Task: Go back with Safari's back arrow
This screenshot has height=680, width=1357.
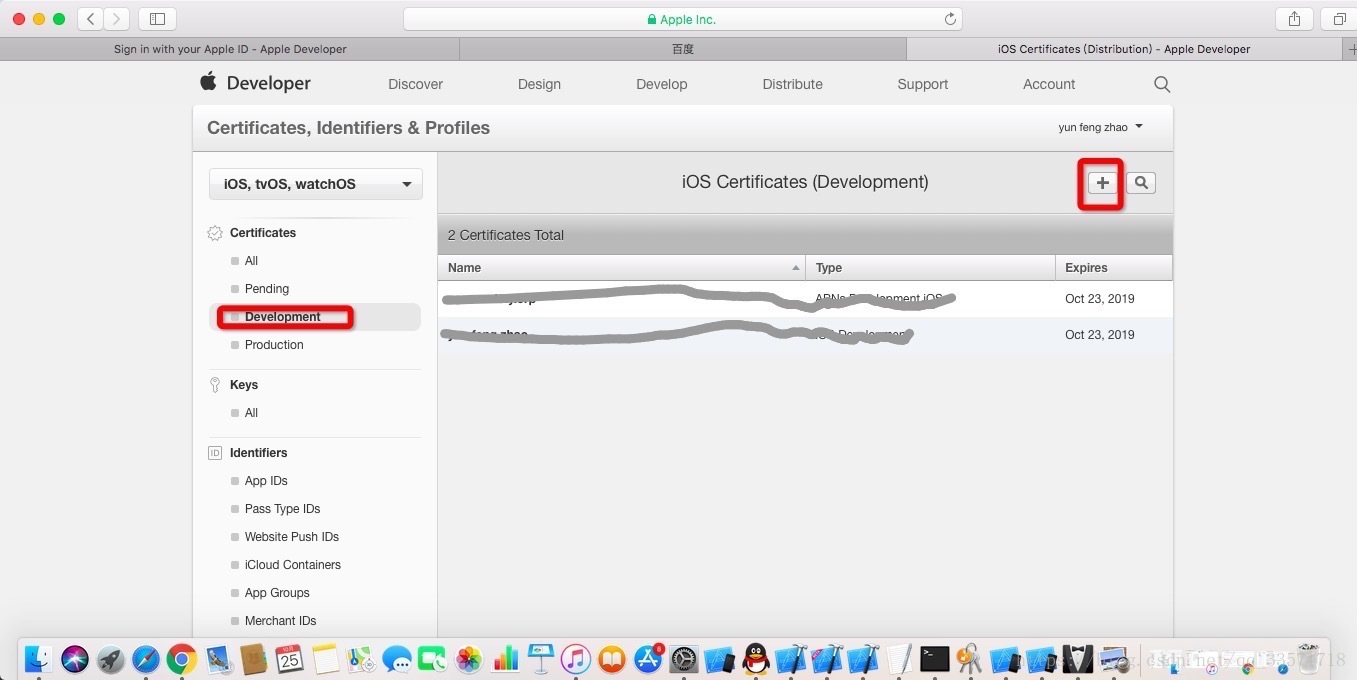Action: coord(90,19)
